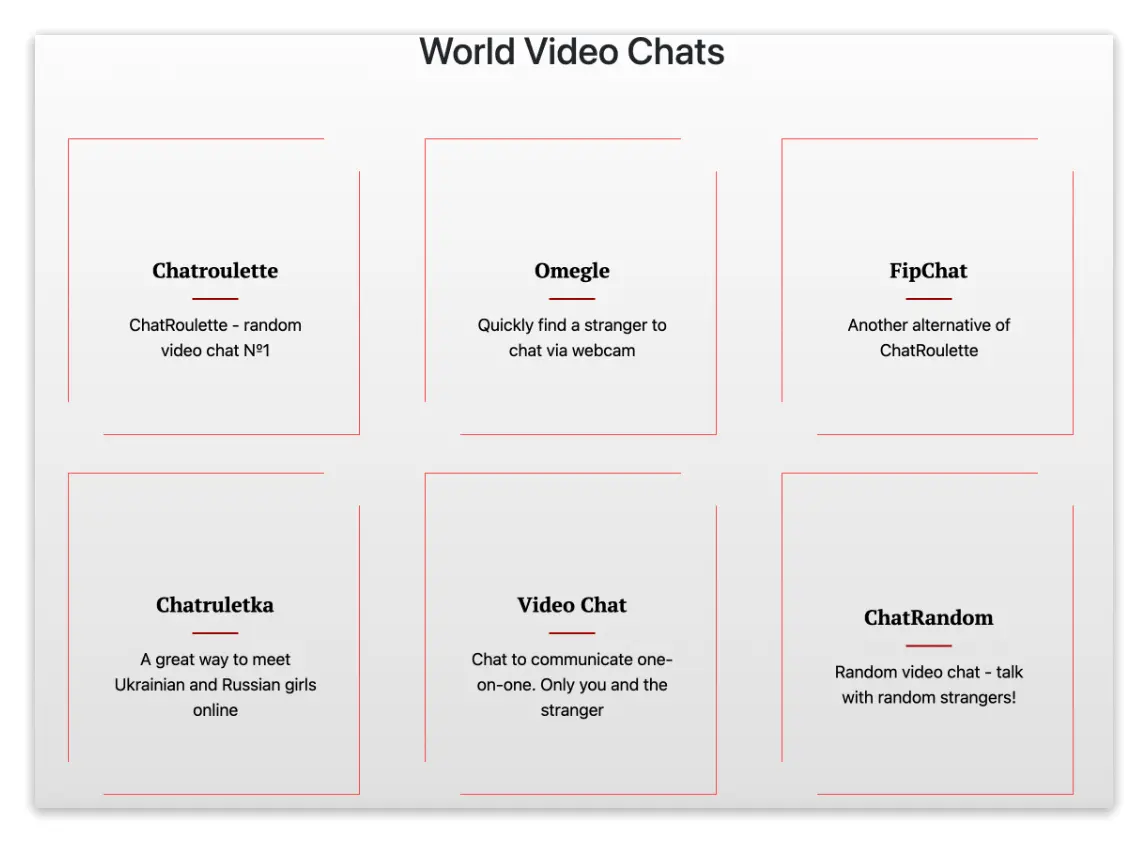This screenshot has height=843, width=1148.
Task: Select the Chatroulette card
Action: (215, 285)
